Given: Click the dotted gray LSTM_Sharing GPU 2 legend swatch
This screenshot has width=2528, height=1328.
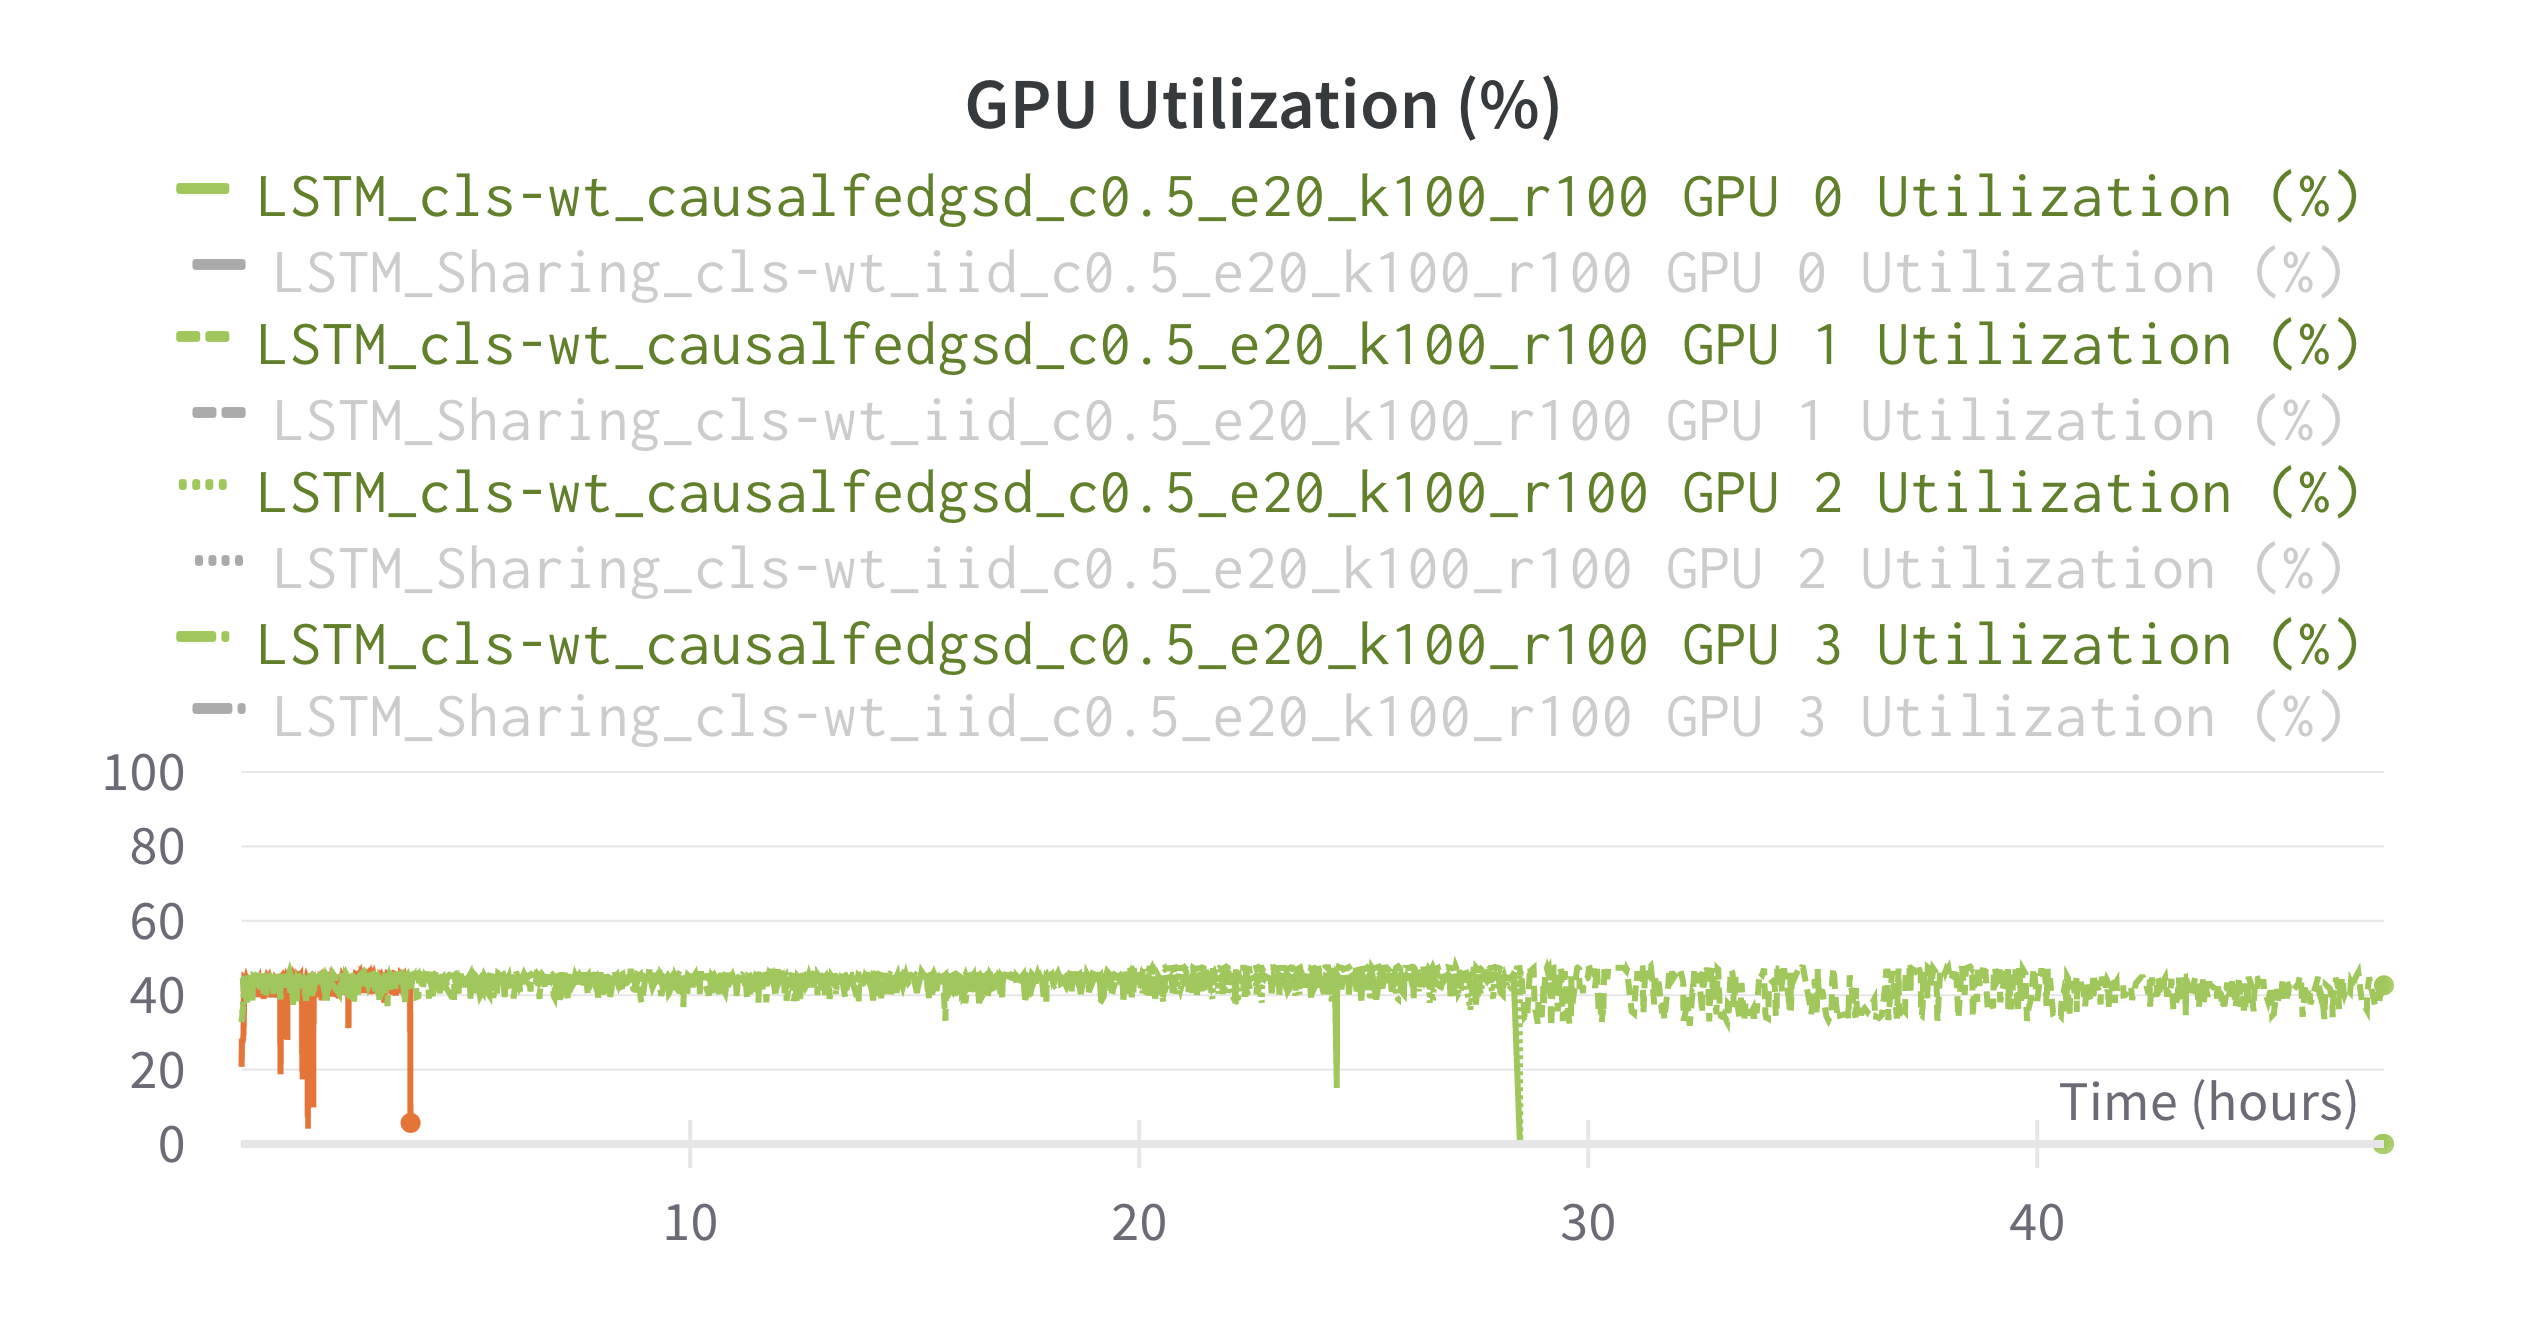Looking at the screenshot, I should [x=218, y=561].
